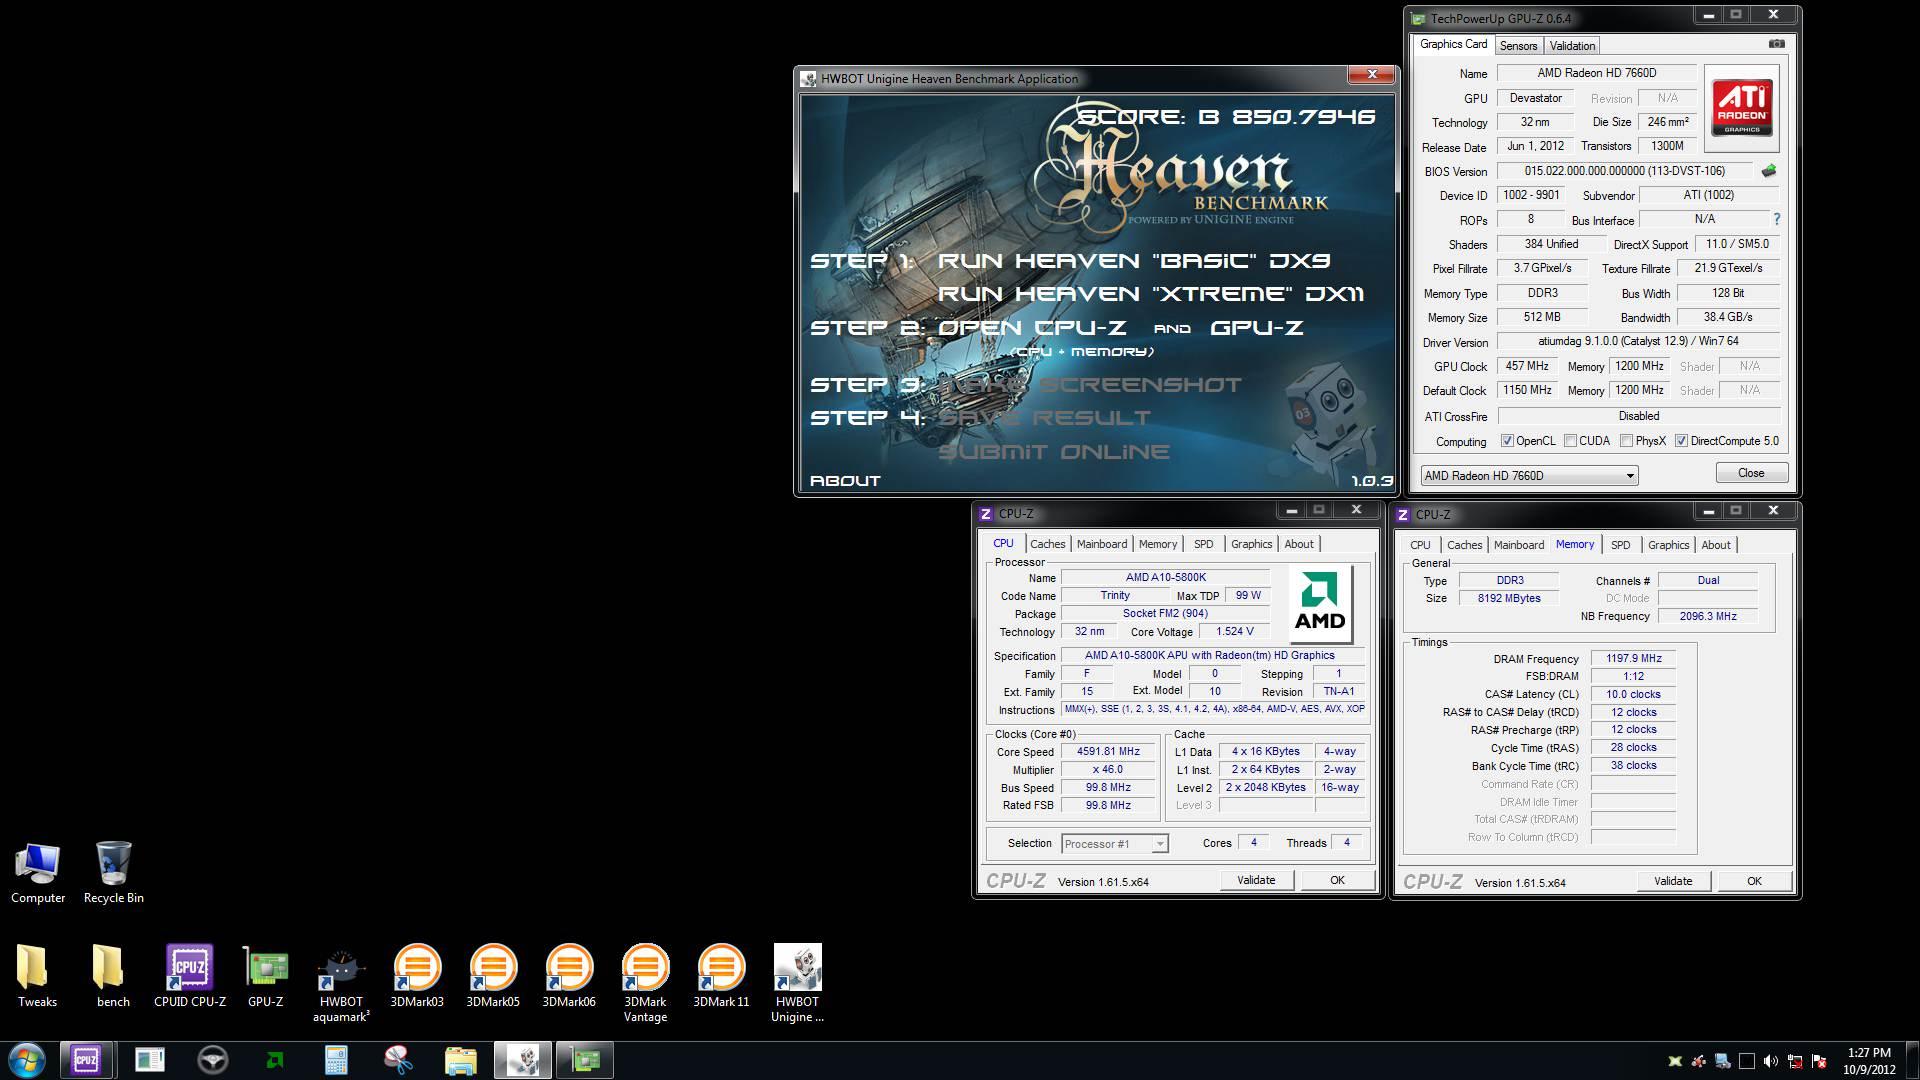Click the Windows Explorer taskbar icon

[460, 1060]
